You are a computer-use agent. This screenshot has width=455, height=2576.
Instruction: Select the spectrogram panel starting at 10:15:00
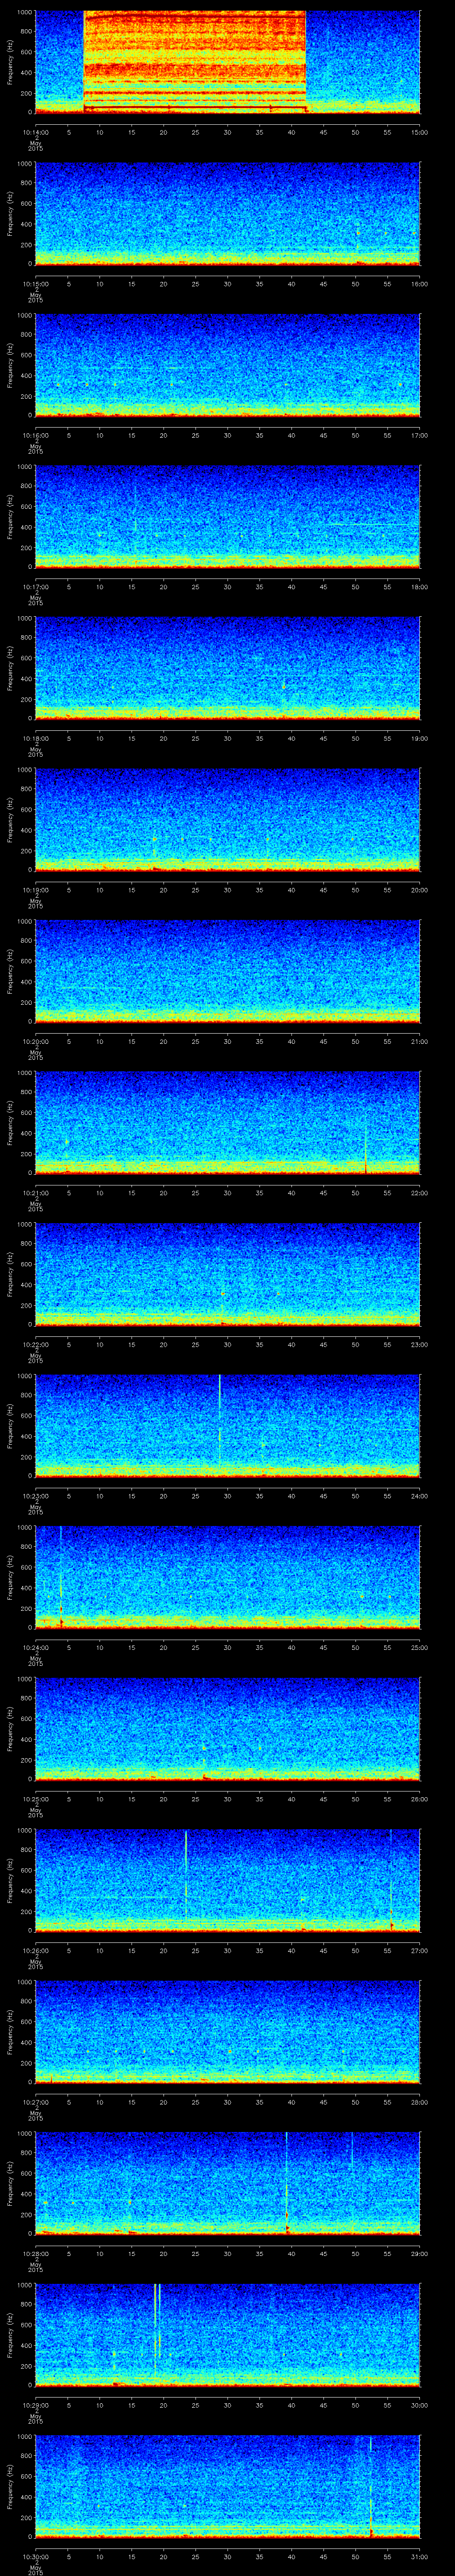click(227, 214)
